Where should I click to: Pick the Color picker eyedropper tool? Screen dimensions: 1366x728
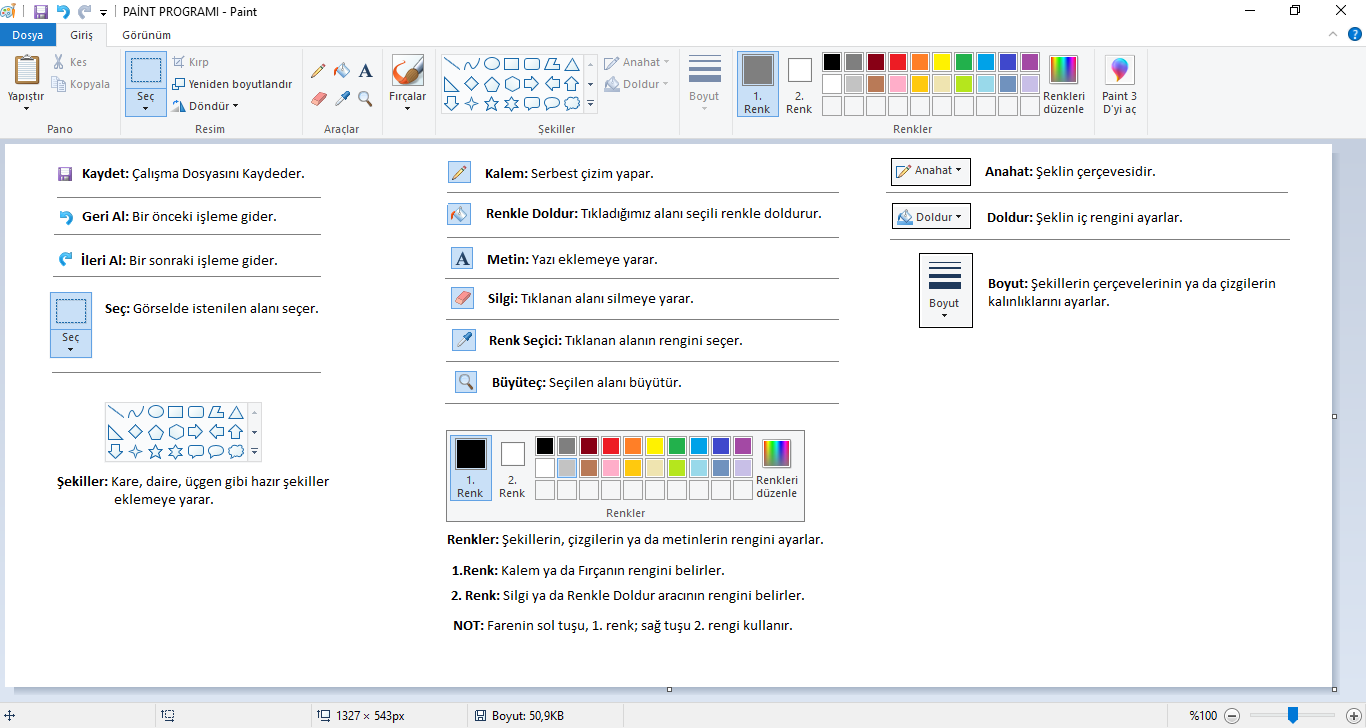point(342,98)
